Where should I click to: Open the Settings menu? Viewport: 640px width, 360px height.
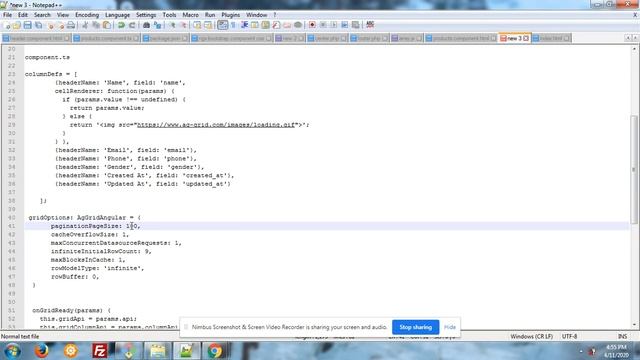tap(146, 15)
